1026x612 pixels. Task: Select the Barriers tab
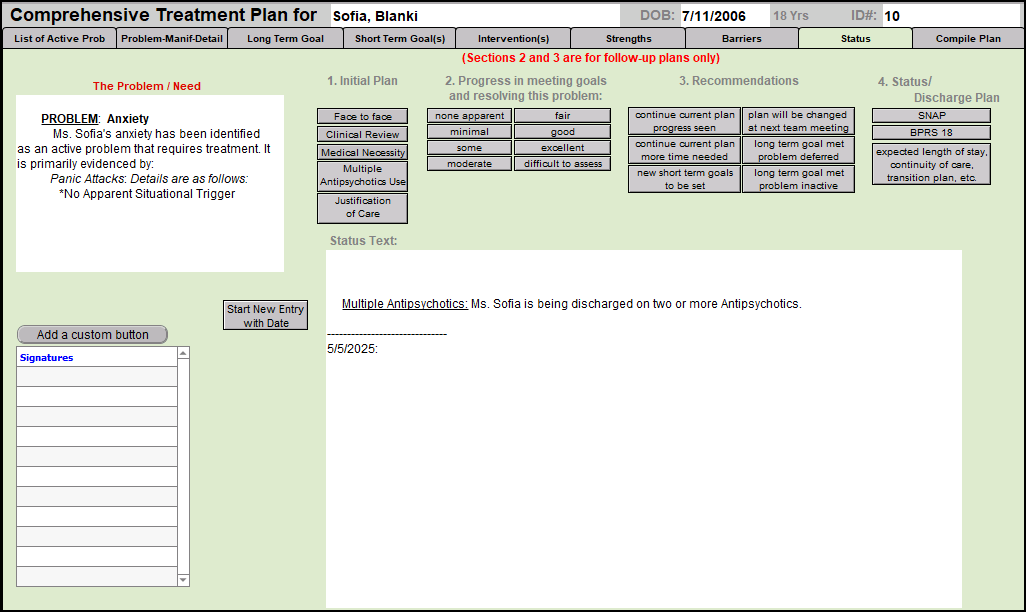click(x=741, y=39)
